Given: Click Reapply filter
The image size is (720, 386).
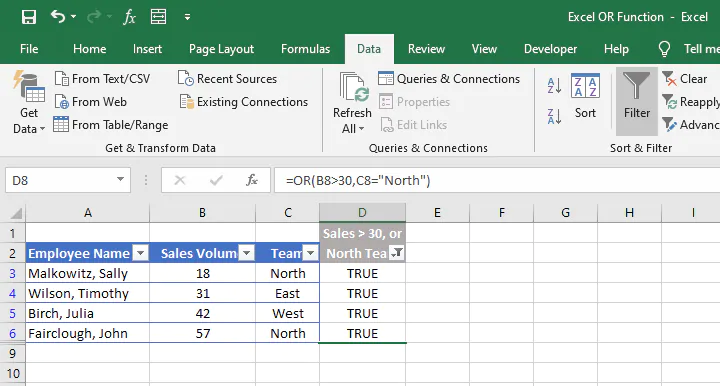Looking at the screenshot, I should click(x=691, y=102).
